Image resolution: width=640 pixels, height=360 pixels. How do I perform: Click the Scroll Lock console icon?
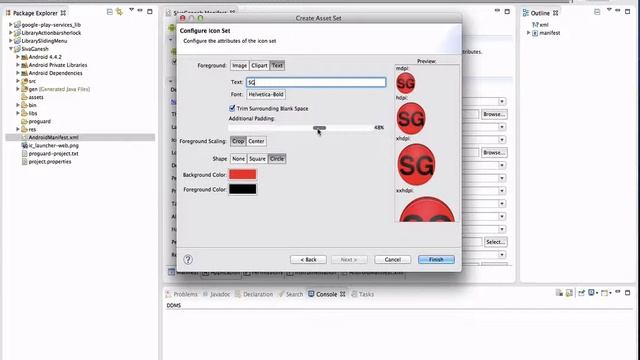coord(569,293)
